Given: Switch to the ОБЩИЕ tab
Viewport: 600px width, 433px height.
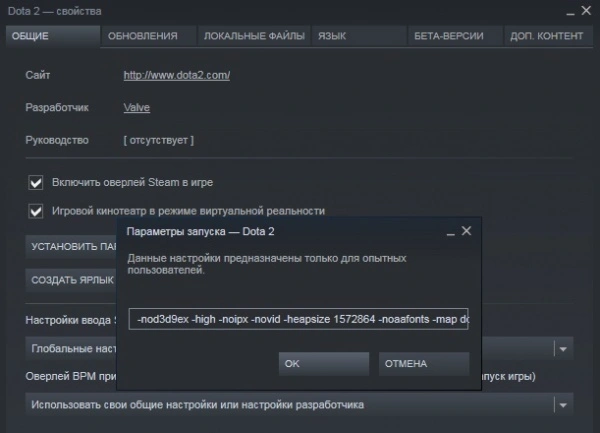Looking at the screenshot, I should [x=53, y=36].
